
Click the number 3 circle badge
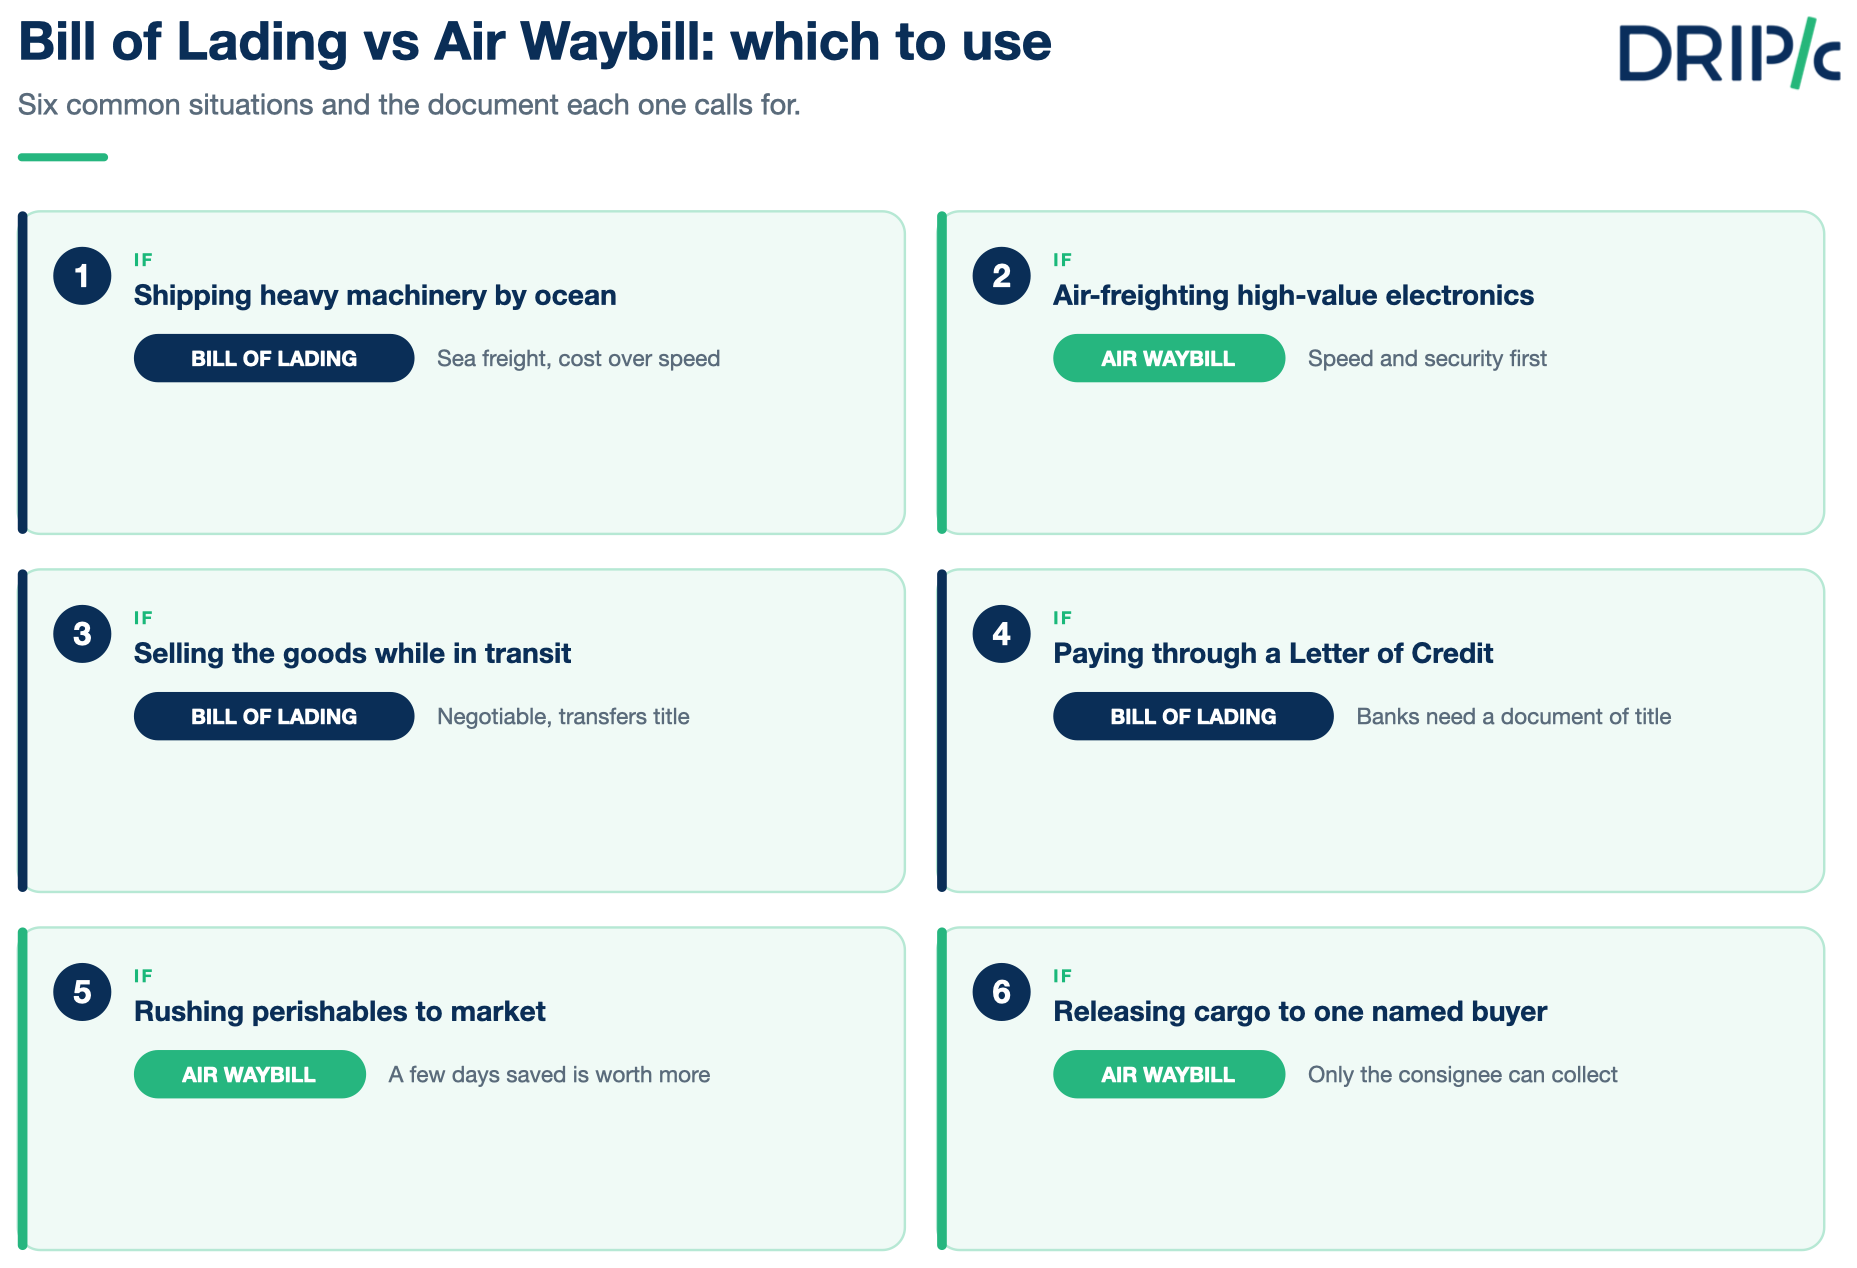(x=82, y=634)
